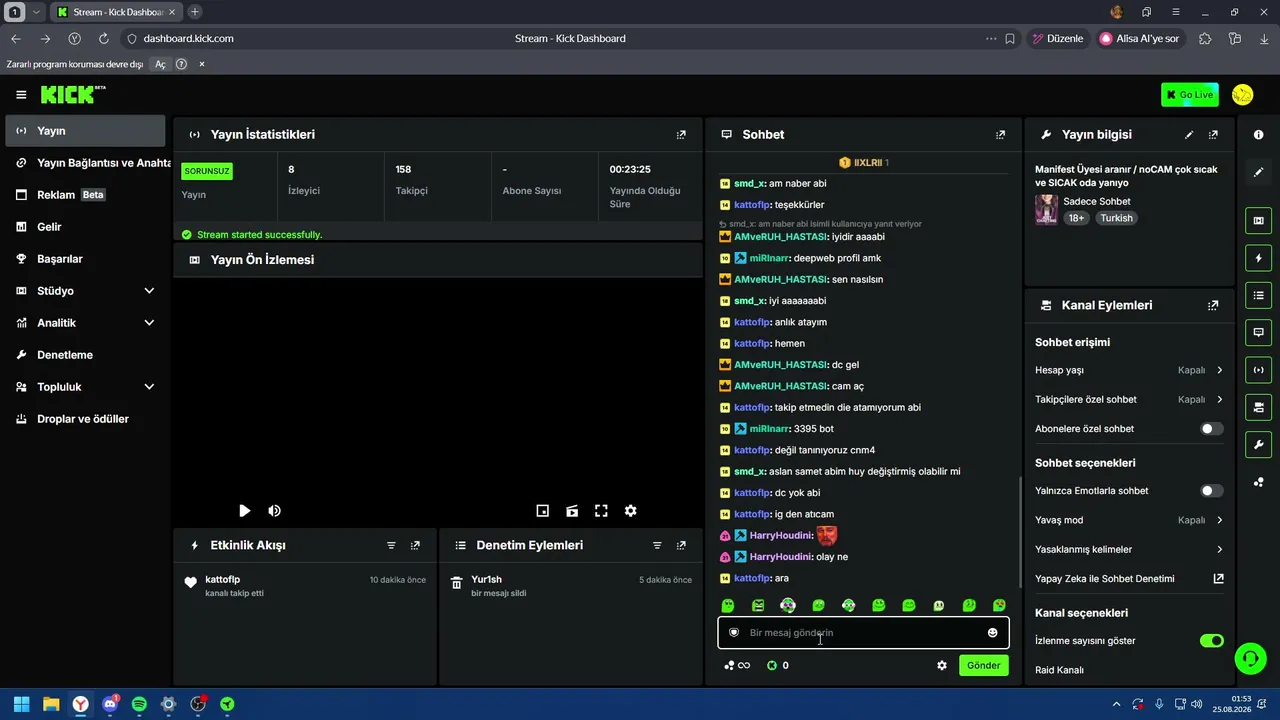Open Yasaklanmış kelimeler settings
The height and width of the screenshot is (720, 1280).
point(1129,549)
